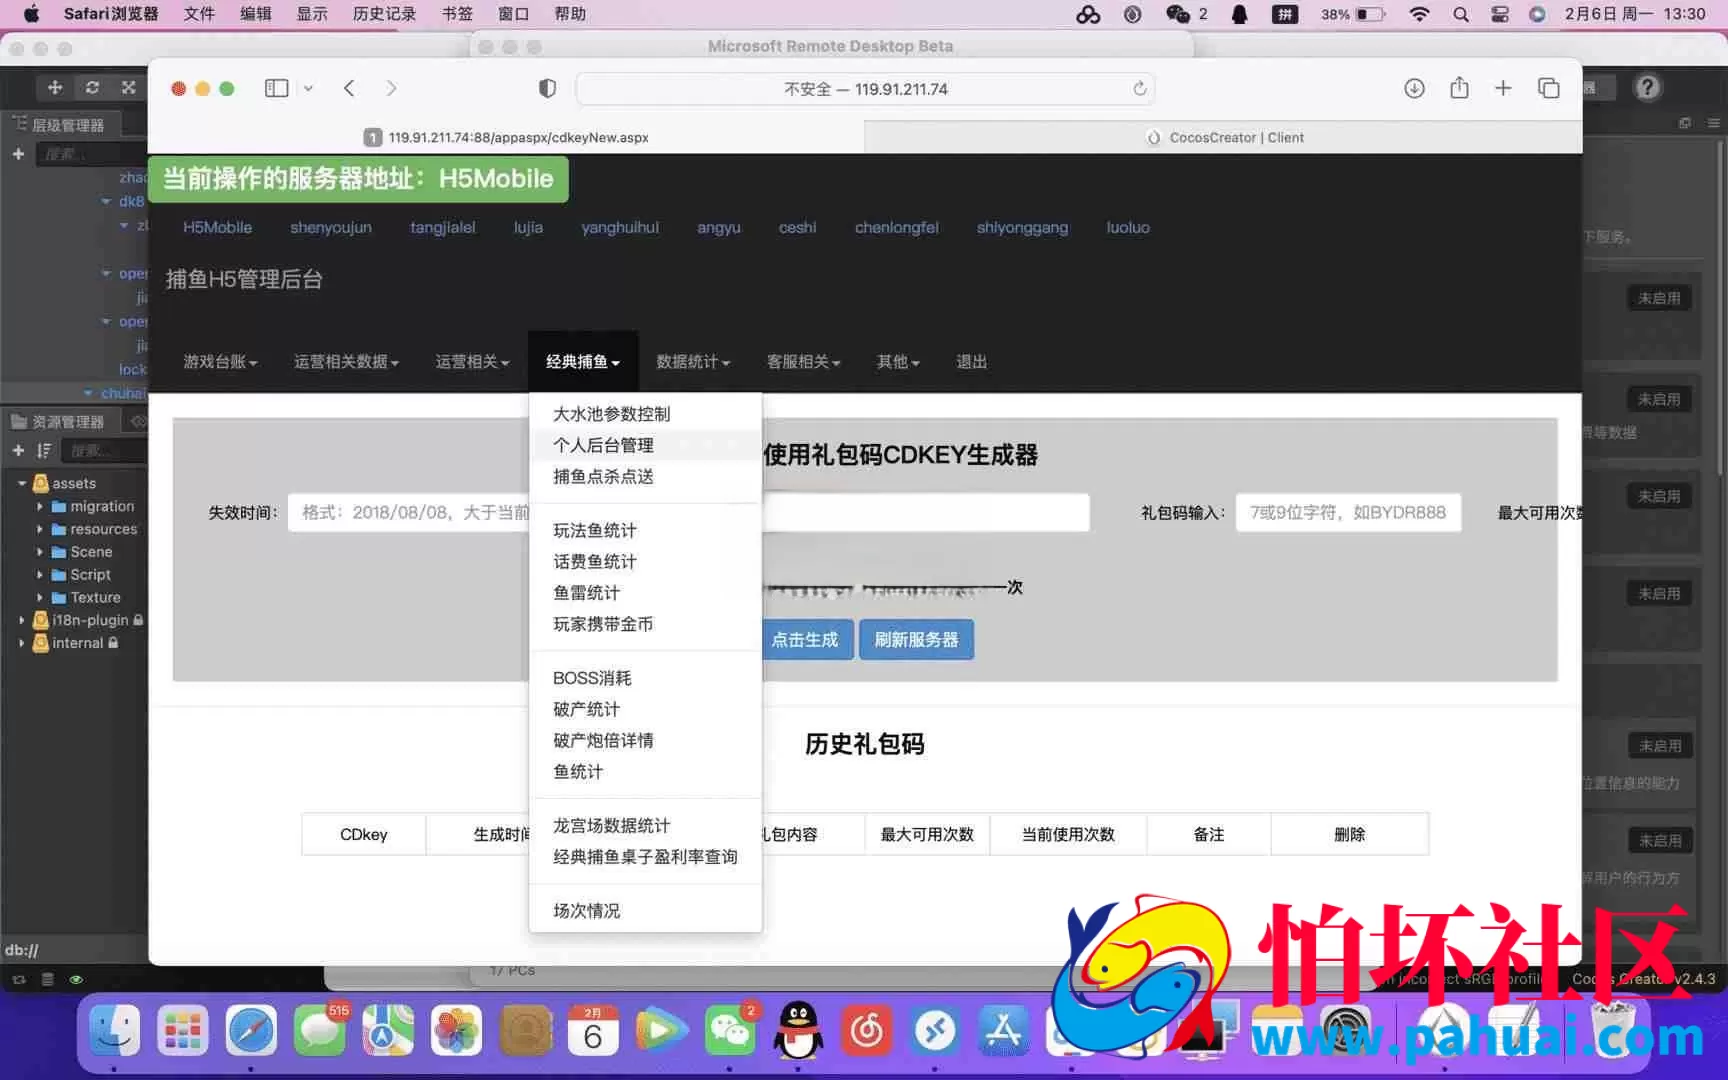
Task: Show the Safari tab overview icon
Action: (x=1548, y=89)
